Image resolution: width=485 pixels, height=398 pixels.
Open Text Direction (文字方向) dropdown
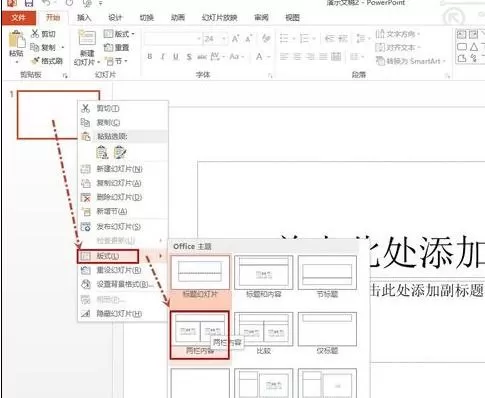[x=398, y=34]
